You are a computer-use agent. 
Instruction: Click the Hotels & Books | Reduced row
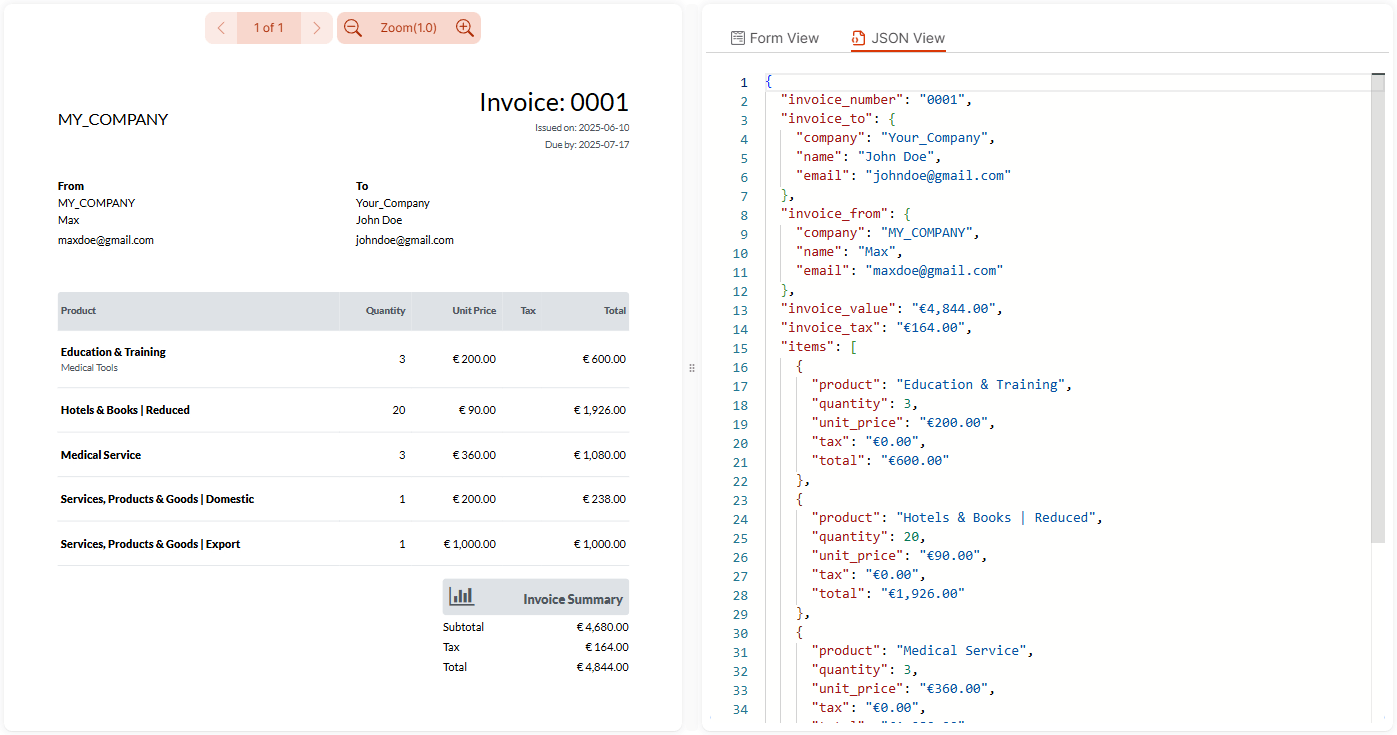343,410
